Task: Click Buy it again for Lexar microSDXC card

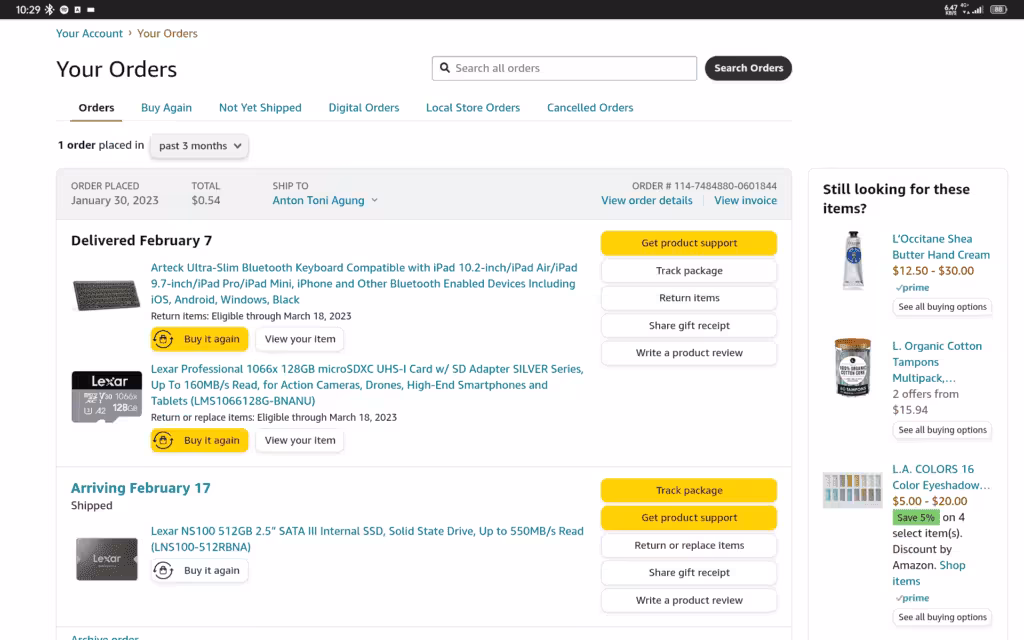Action: click(200, 440)
